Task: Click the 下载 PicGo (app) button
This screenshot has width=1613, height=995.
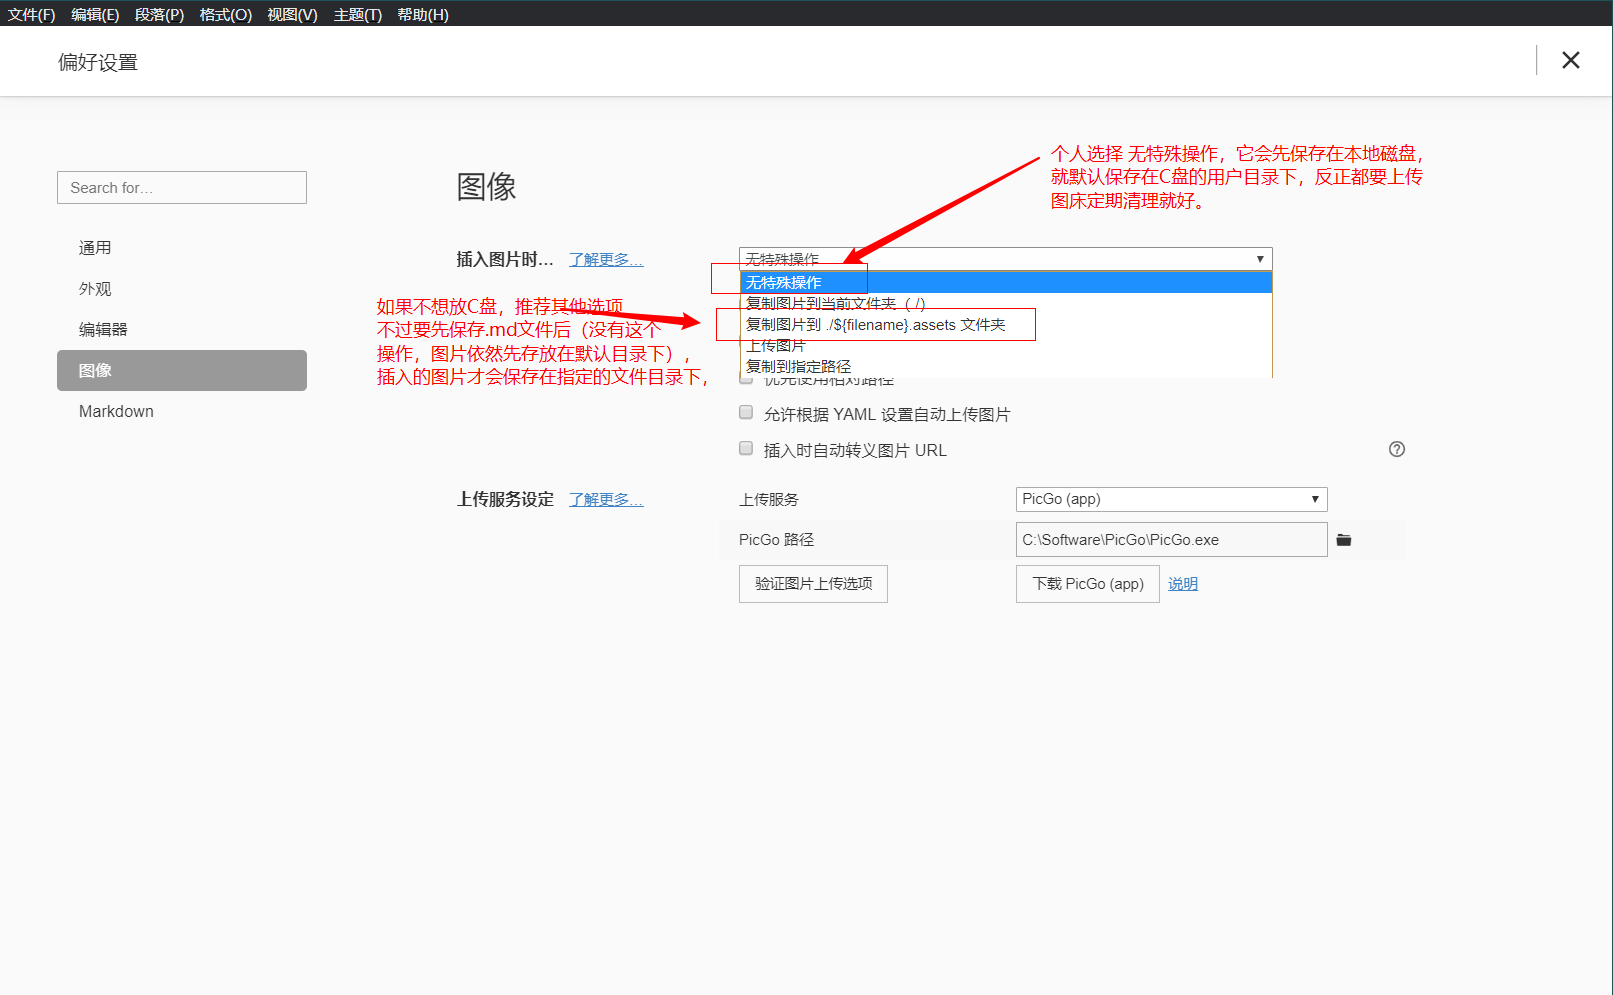Action: point(1088,584)
